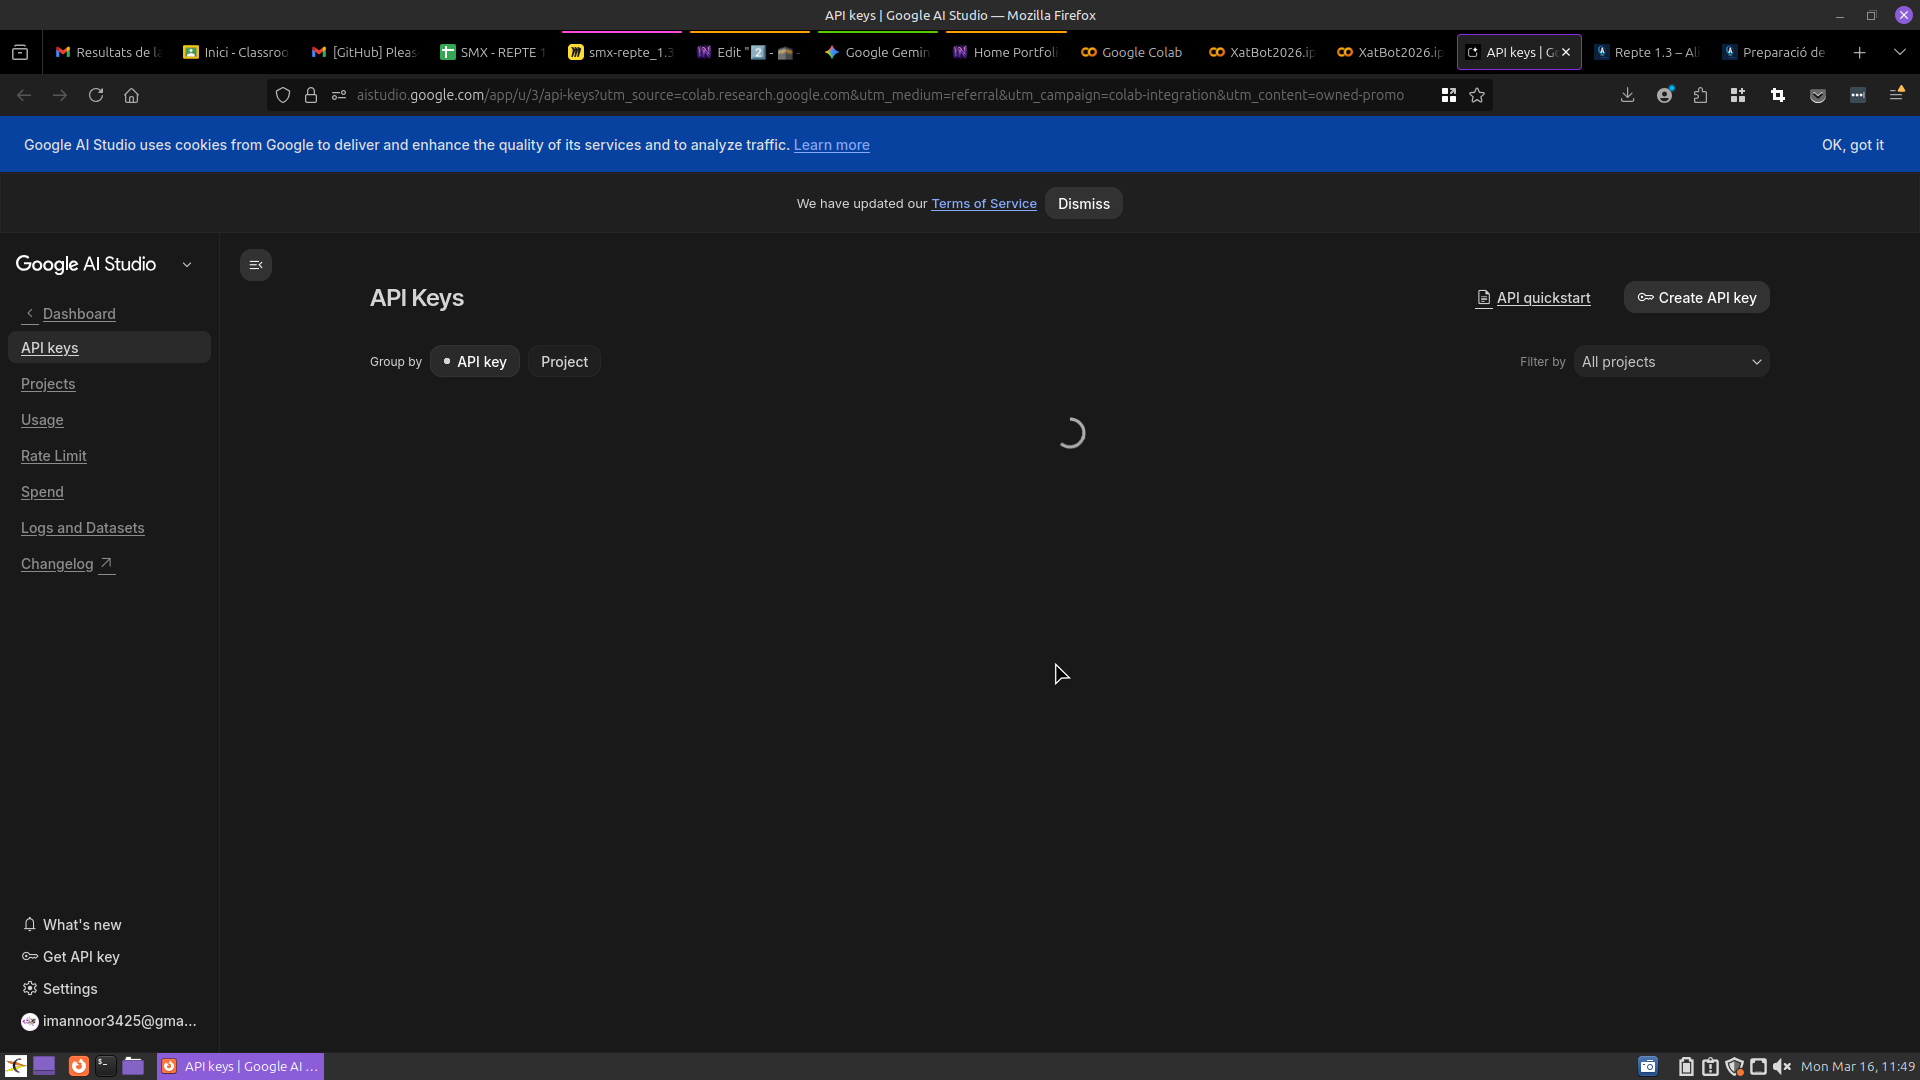This screenshot has height=1080, width=1920.
Task: Open Rate Limit in the sidebar
Action: [x=54, y=456]
